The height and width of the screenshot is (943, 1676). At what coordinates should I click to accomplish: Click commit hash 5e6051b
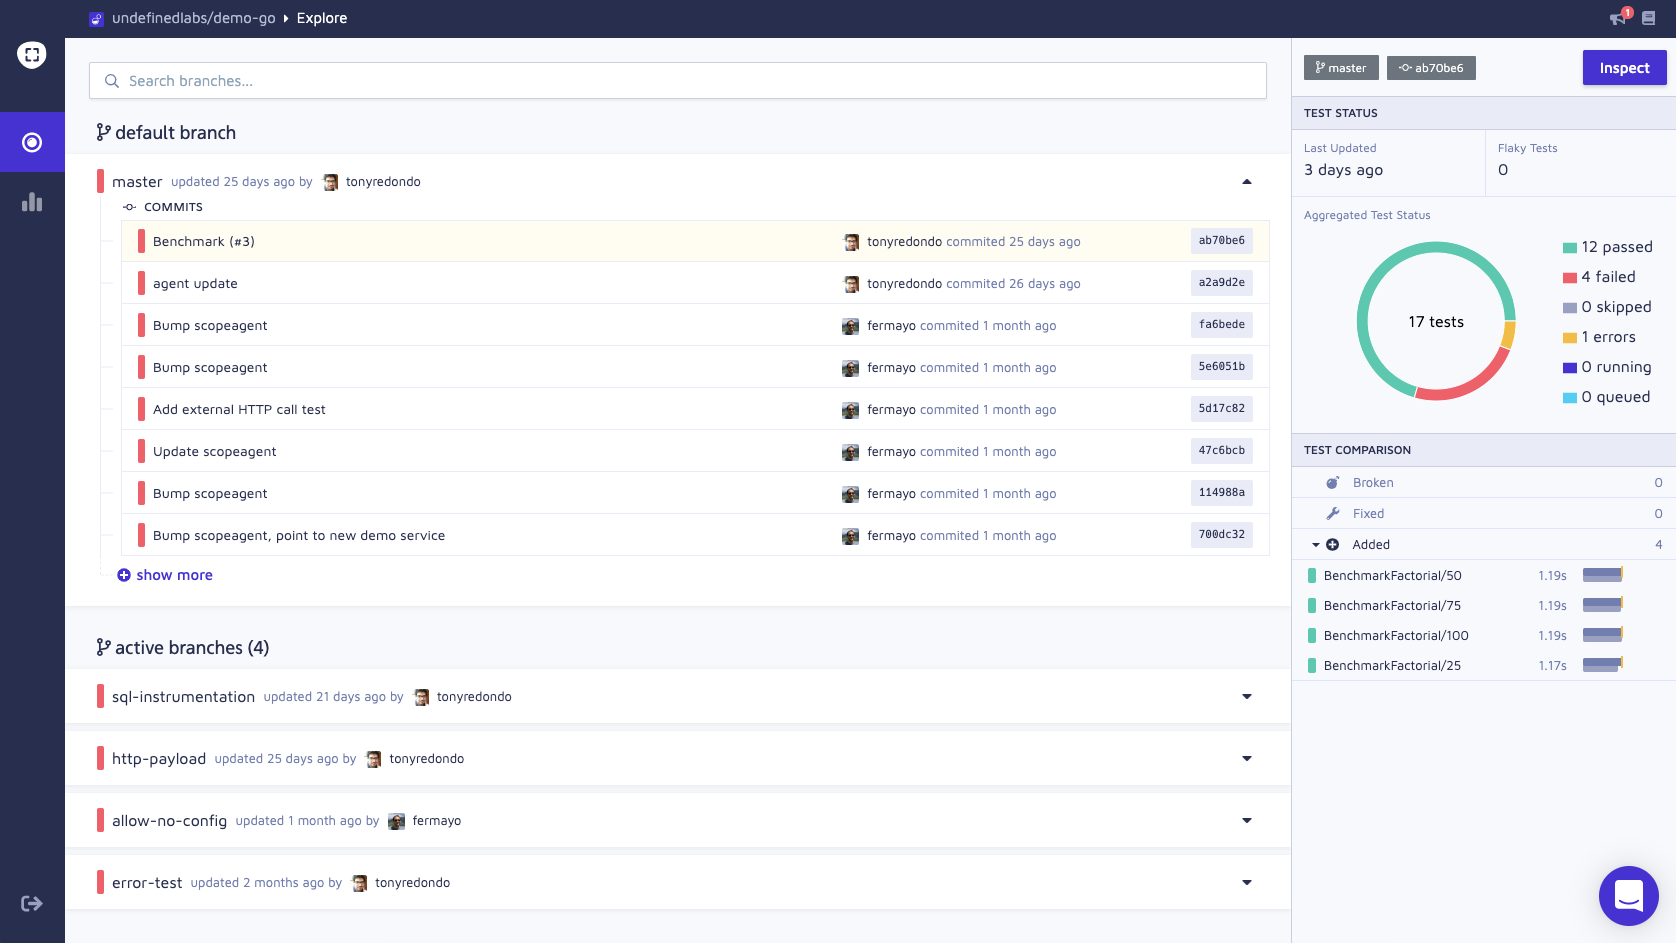[1222, 367]
